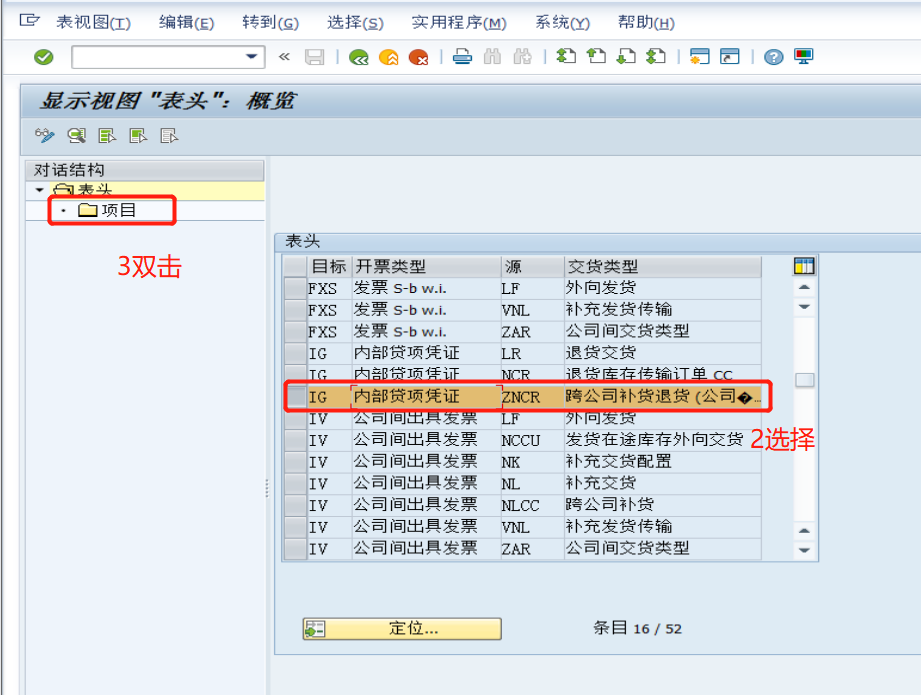Open the 编辑(E) menu
Image resolution: width=921 pixels, height=695 pixels.
pyautogui.click(x=186, y=23)
